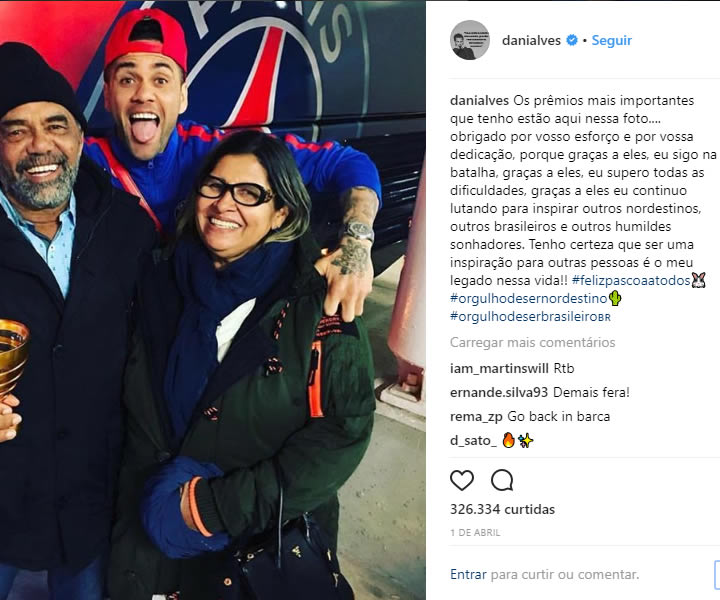720x600 pixels.
Task: View the 326.334 curtidas likes list
Action: pos(502,509)
